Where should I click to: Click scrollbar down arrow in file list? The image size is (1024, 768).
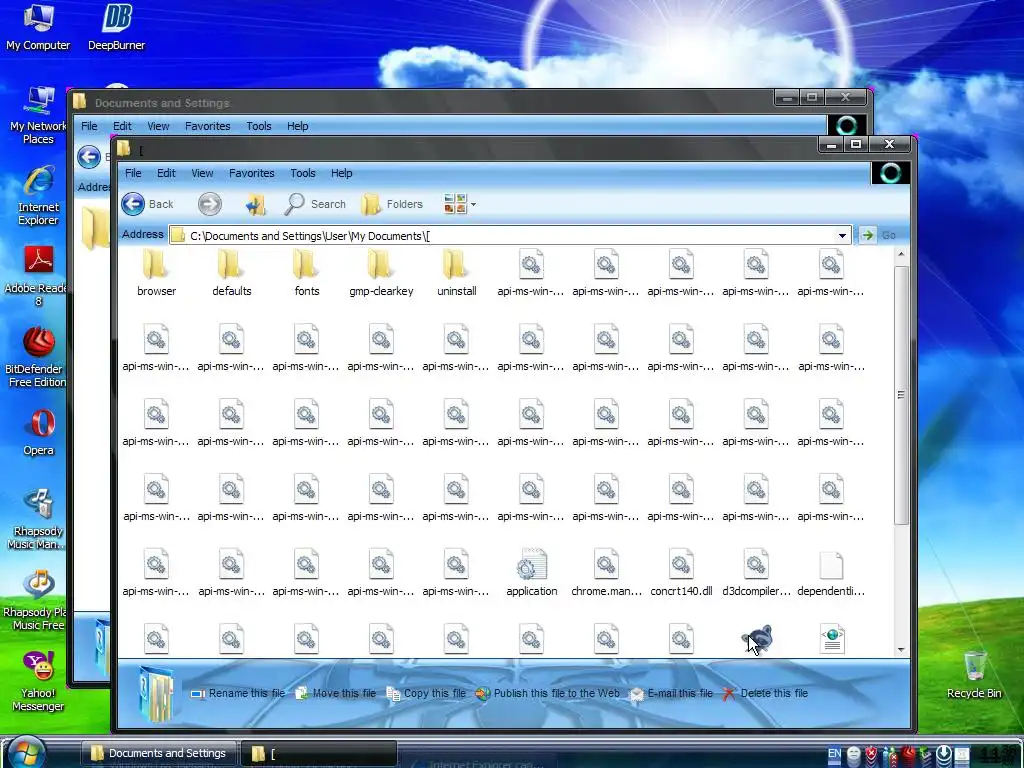pyautogui.click(x=901, y=650)
